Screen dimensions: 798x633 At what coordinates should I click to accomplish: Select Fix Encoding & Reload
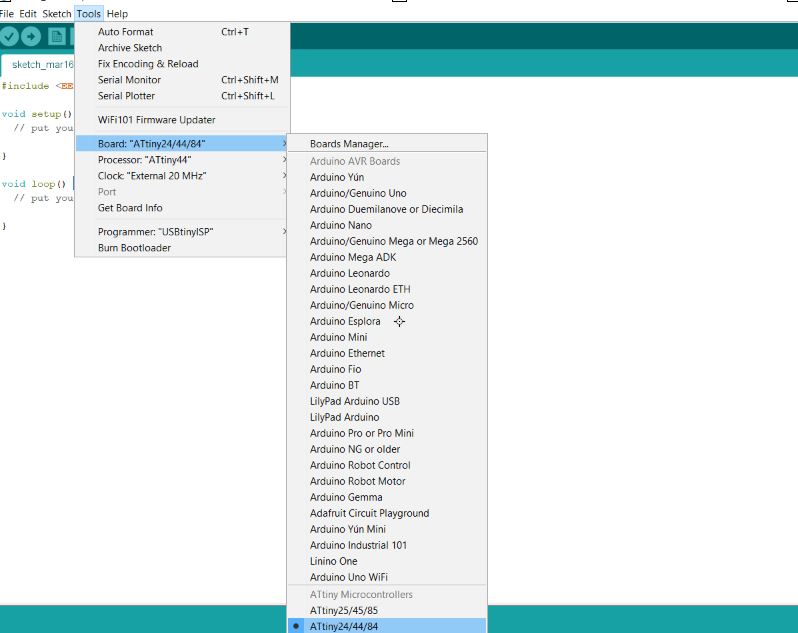(x=182, y=64)
